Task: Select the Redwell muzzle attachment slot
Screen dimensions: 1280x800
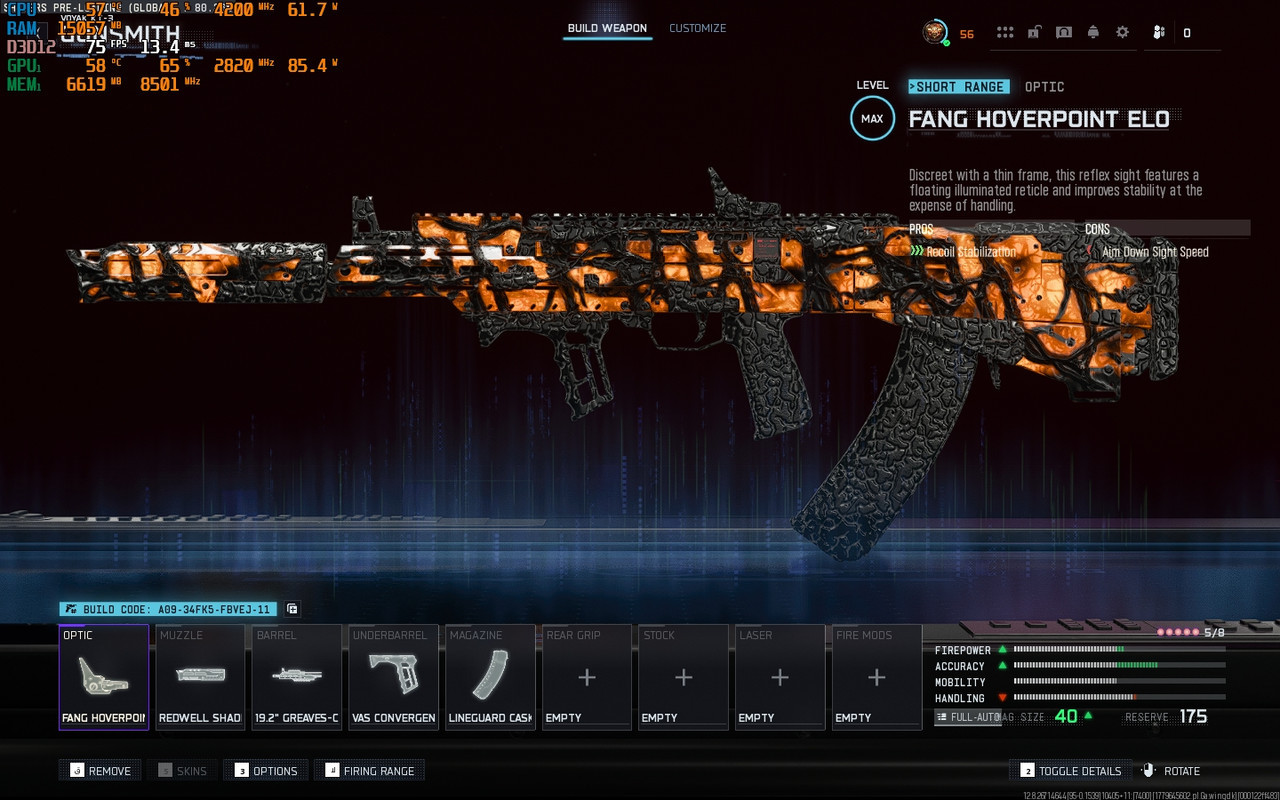Action: click(x=200, y=677)
